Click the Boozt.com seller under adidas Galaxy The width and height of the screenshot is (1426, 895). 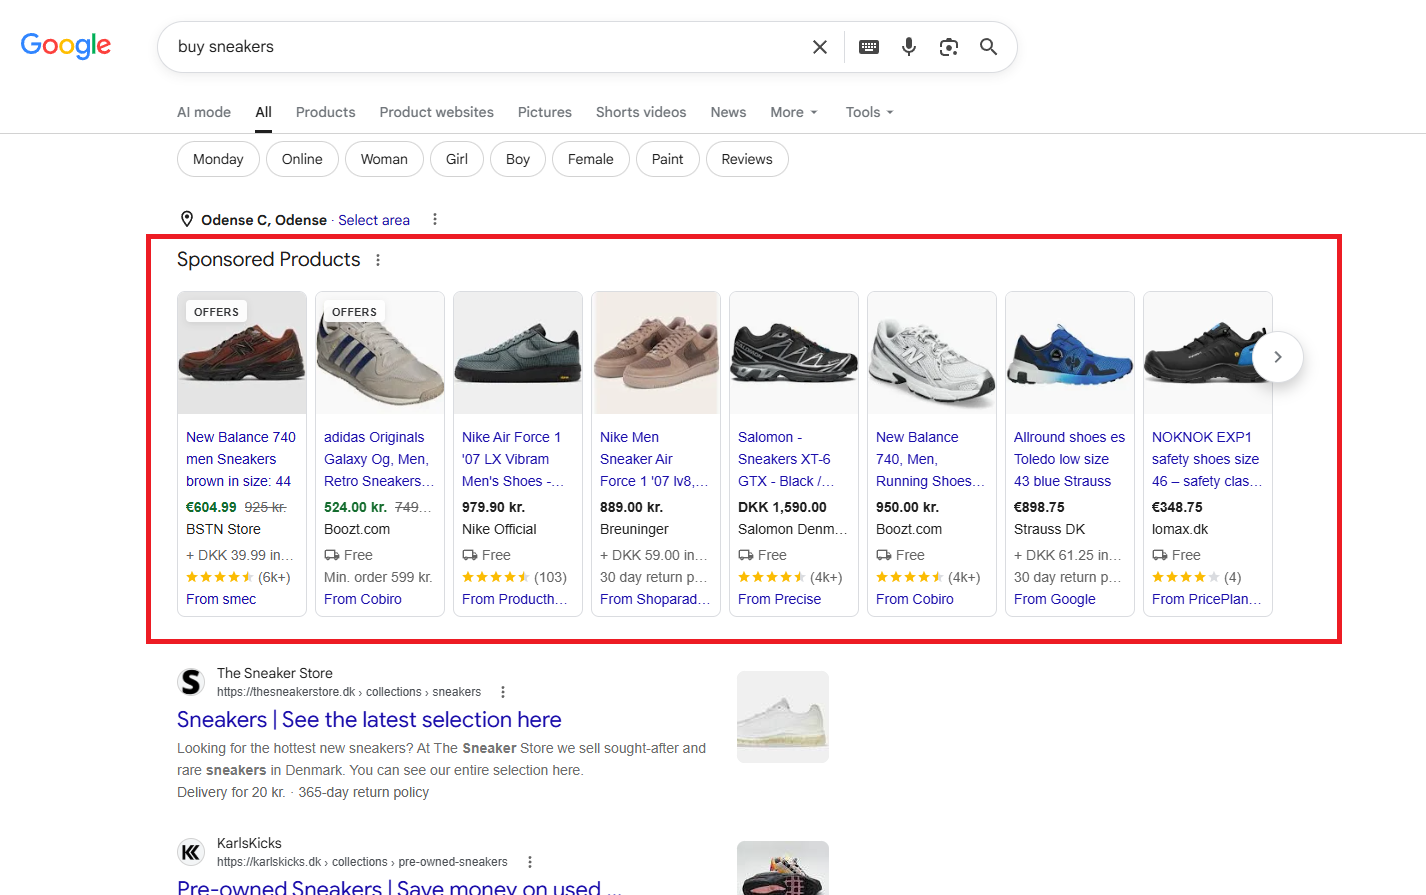point(357,529)
